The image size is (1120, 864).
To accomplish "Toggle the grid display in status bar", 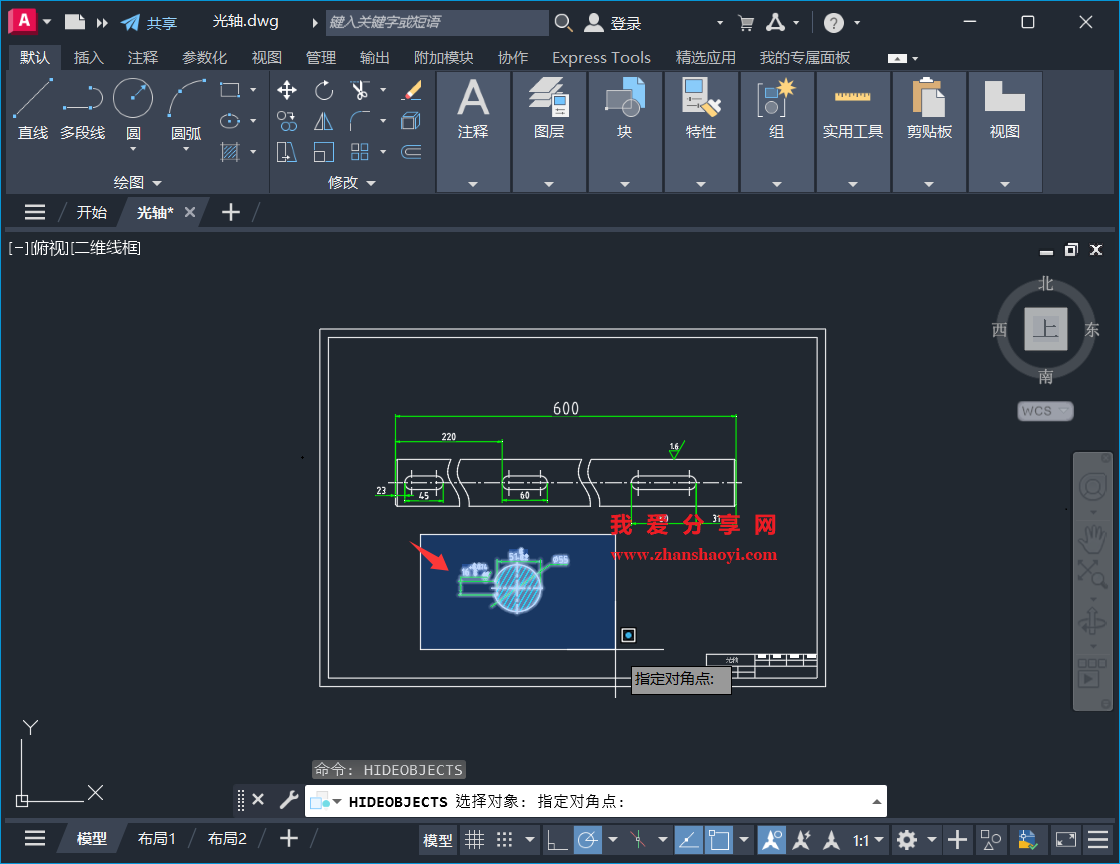I will pos(474,840).
